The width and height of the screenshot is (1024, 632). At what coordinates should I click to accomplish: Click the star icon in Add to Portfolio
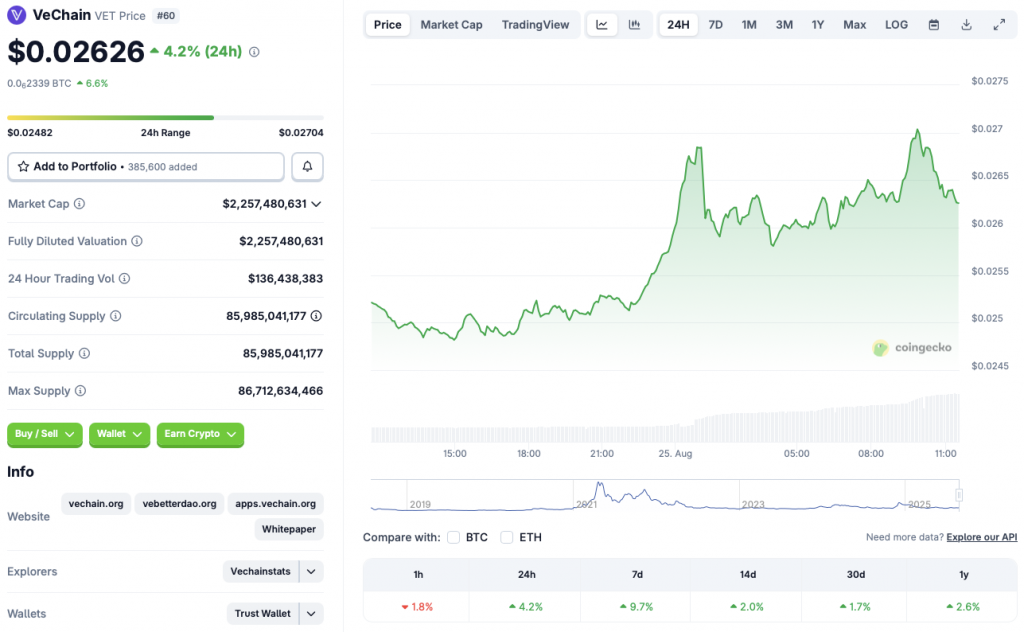click(24, 166)
